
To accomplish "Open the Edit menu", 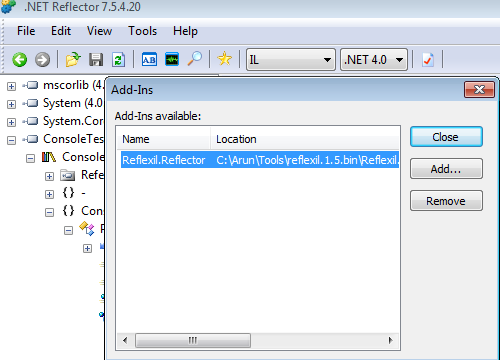I will click(x=61, y=31).
